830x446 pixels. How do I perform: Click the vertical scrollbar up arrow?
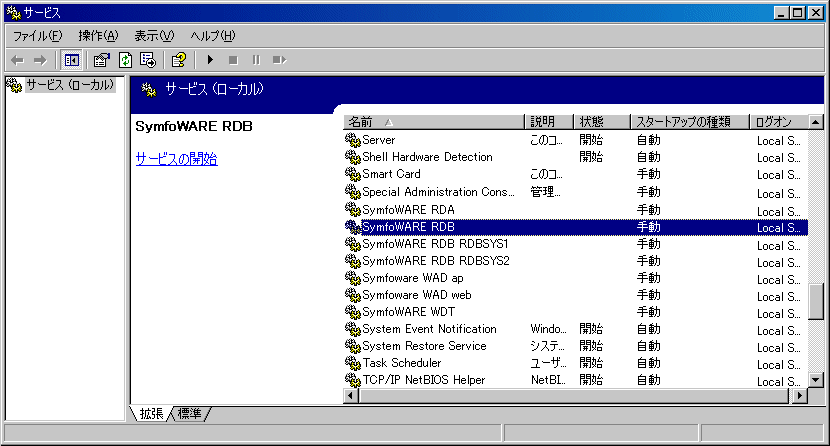(x=816, y=122)
